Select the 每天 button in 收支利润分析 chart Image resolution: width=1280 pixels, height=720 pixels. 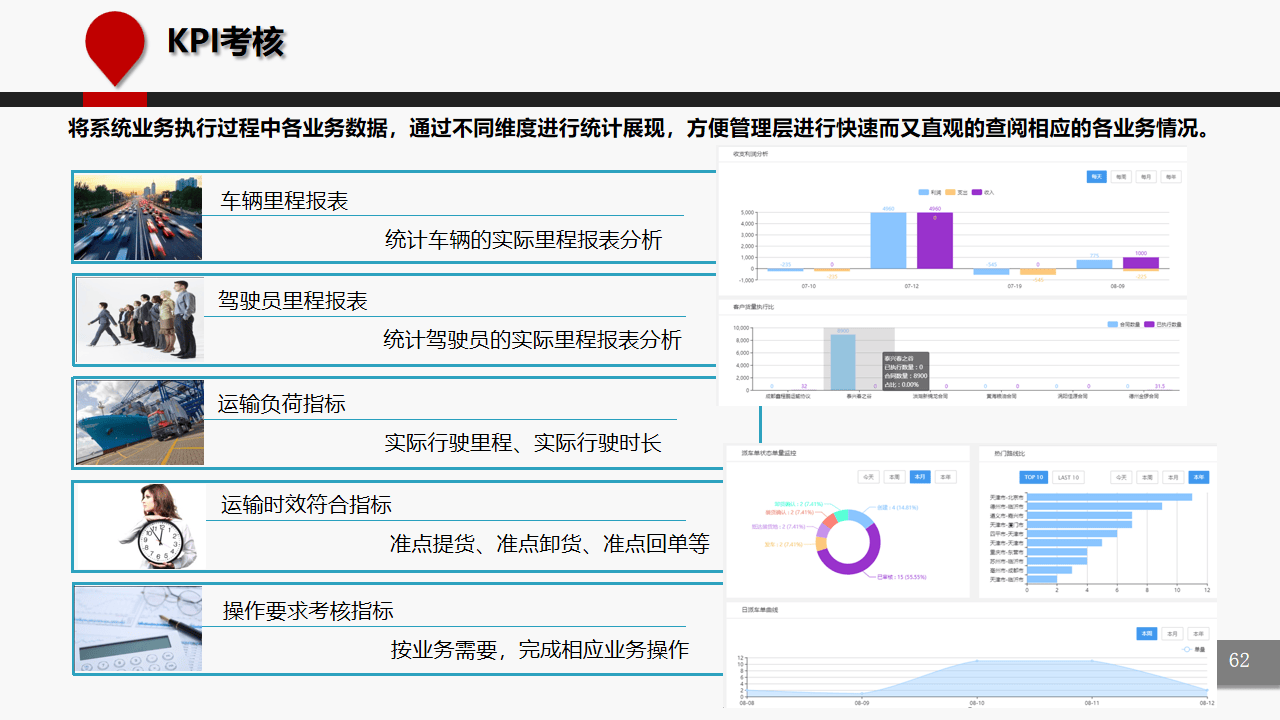point(1096,176)
